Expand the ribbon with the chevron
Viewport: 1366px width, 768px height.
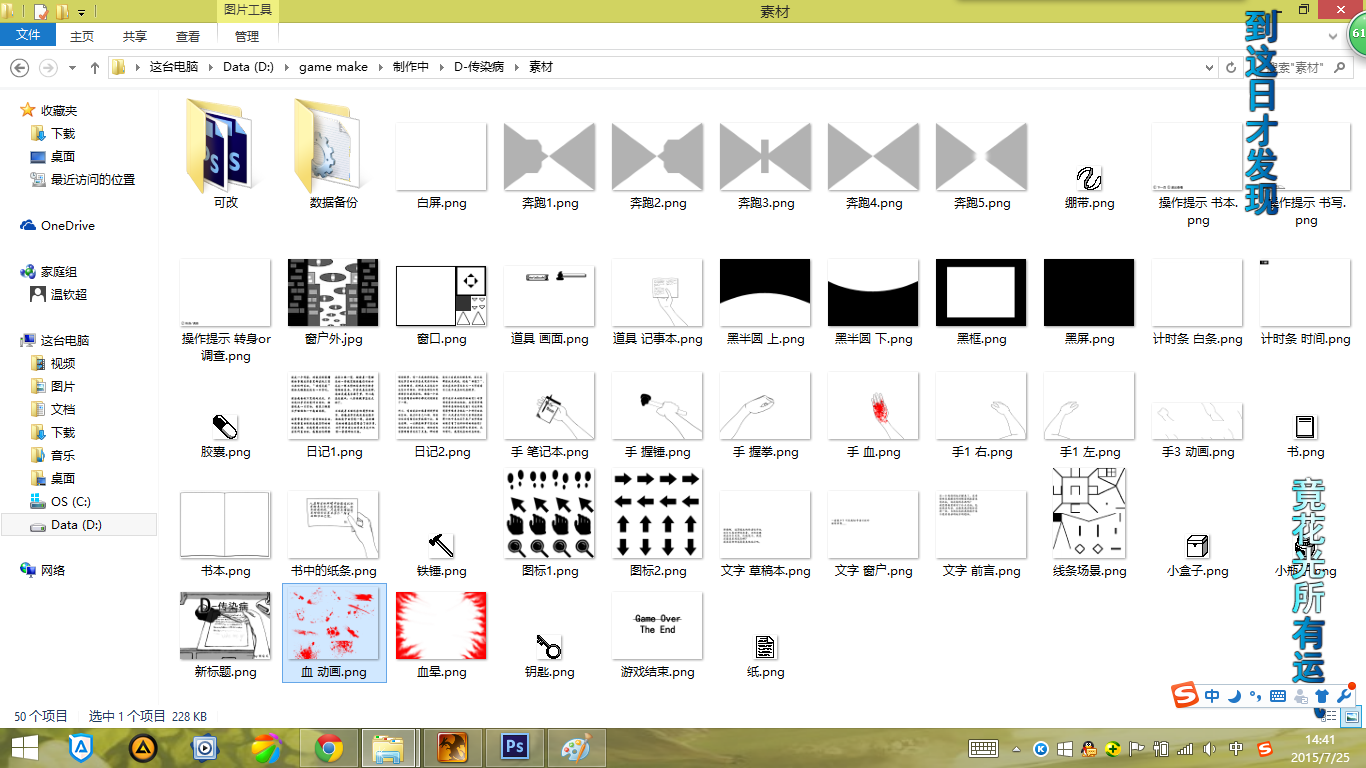(1332, 36)
